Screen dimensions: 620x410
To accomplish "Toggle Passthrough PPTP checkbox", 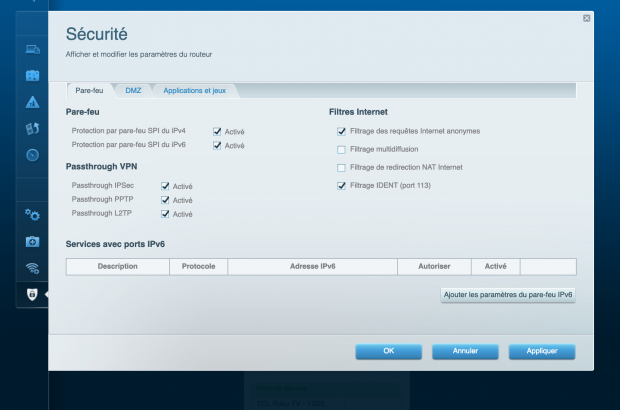I will click(165, 200).
